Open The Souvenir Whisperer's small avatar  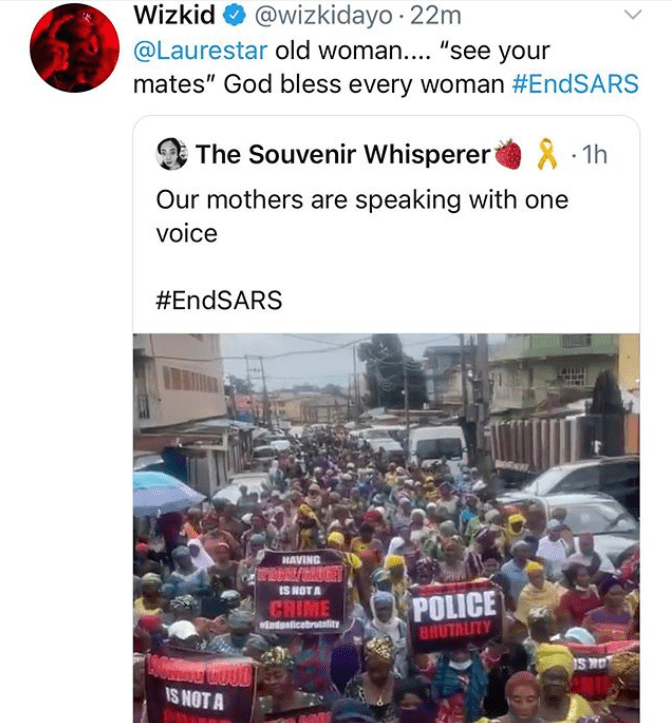173,154
